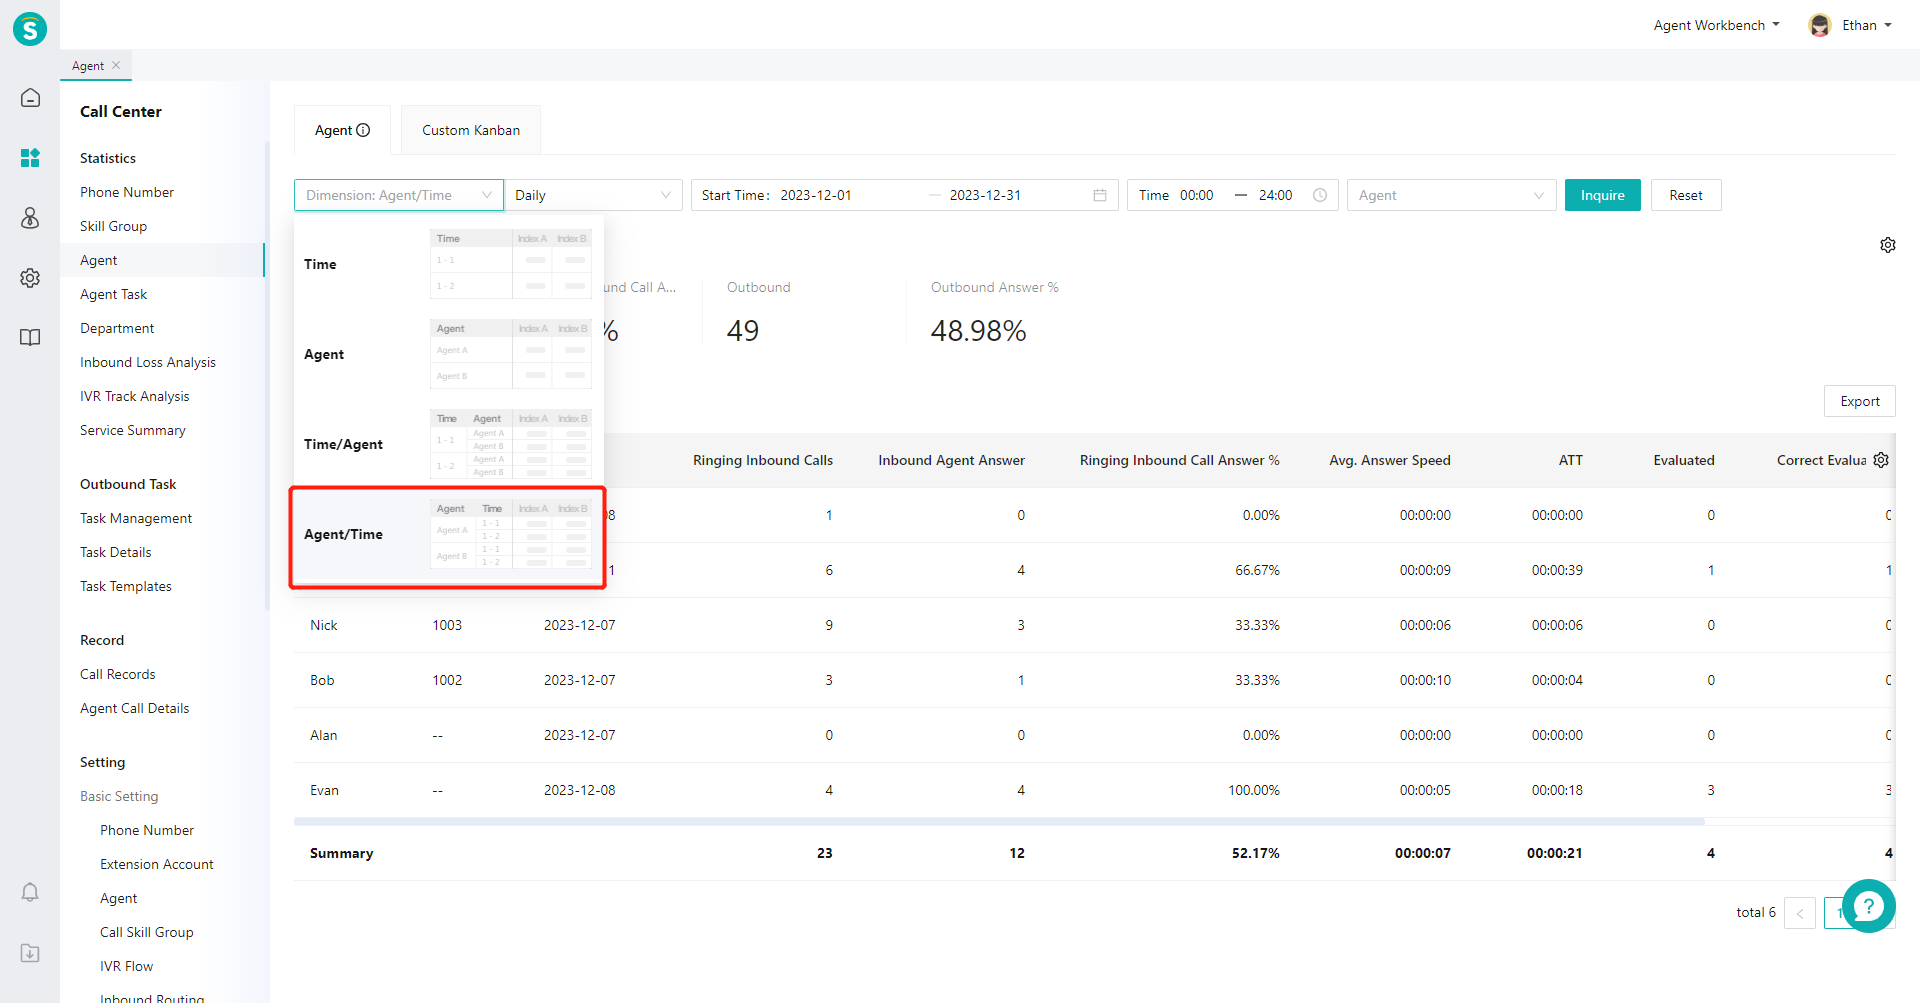
Task: Collapse the Basic Setting group
Action: click(119, 796)
